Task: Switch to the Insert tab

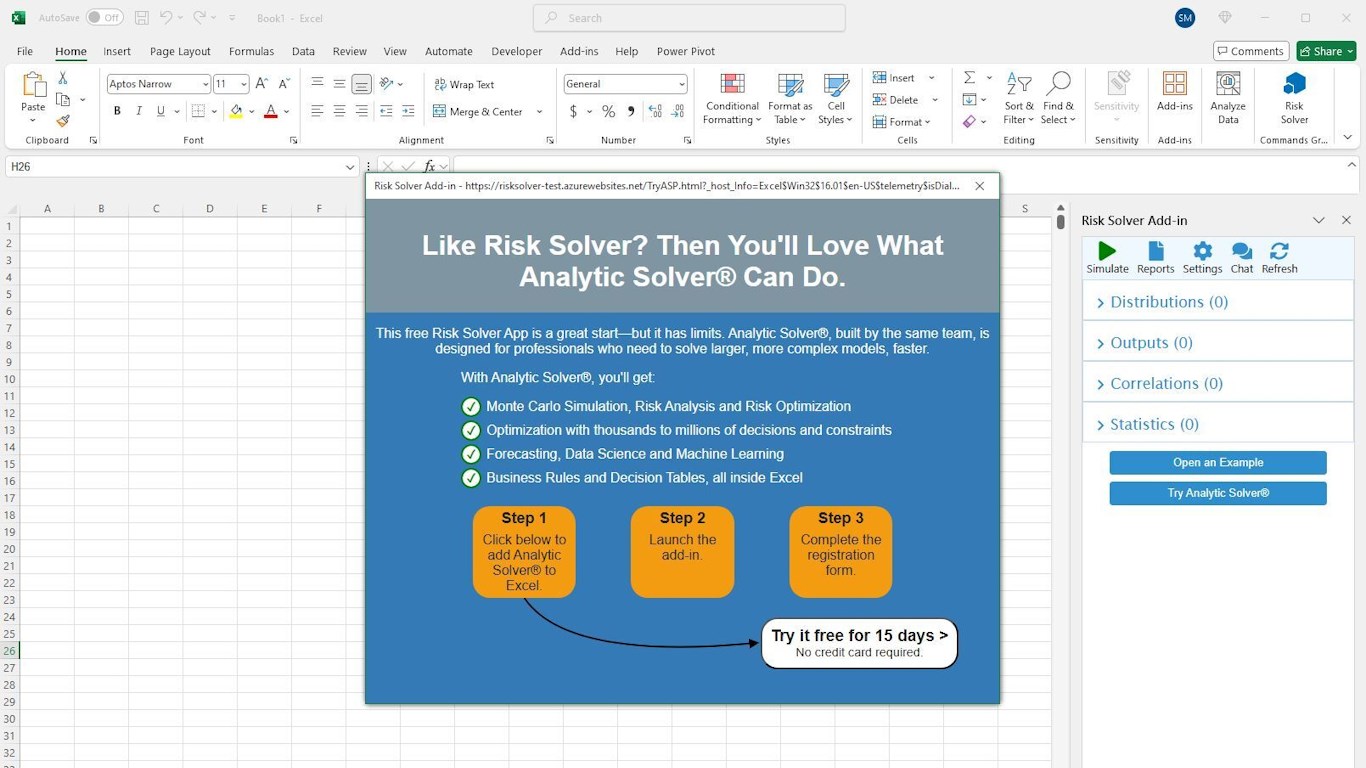Action: point(117,51)
